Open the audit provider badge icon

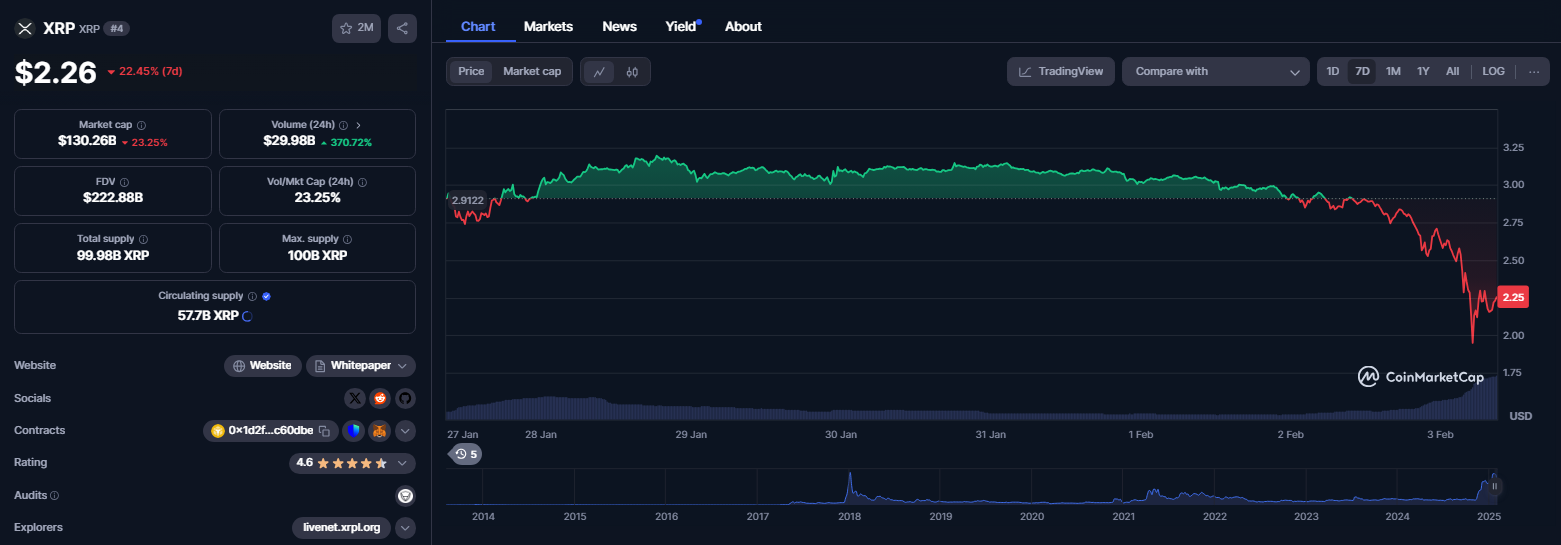tap(405, 495)
